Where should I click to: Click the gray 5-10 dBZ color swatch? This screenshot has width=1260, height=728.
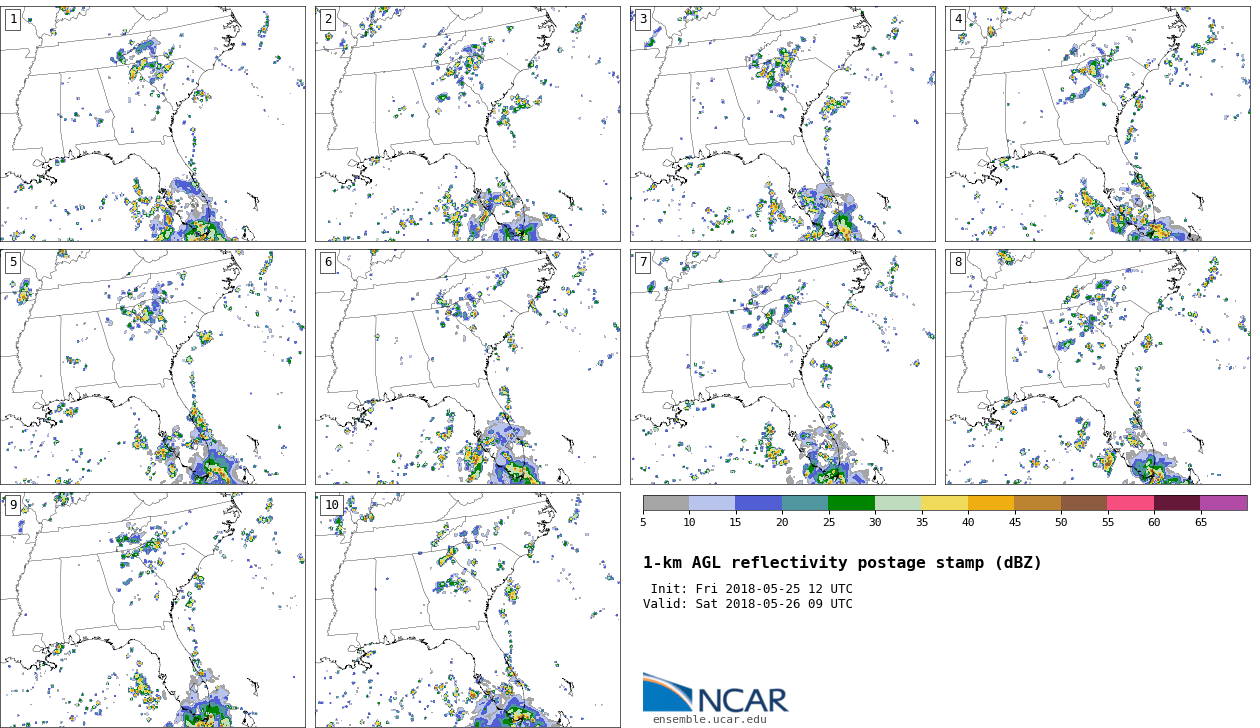tap(666, 503)
